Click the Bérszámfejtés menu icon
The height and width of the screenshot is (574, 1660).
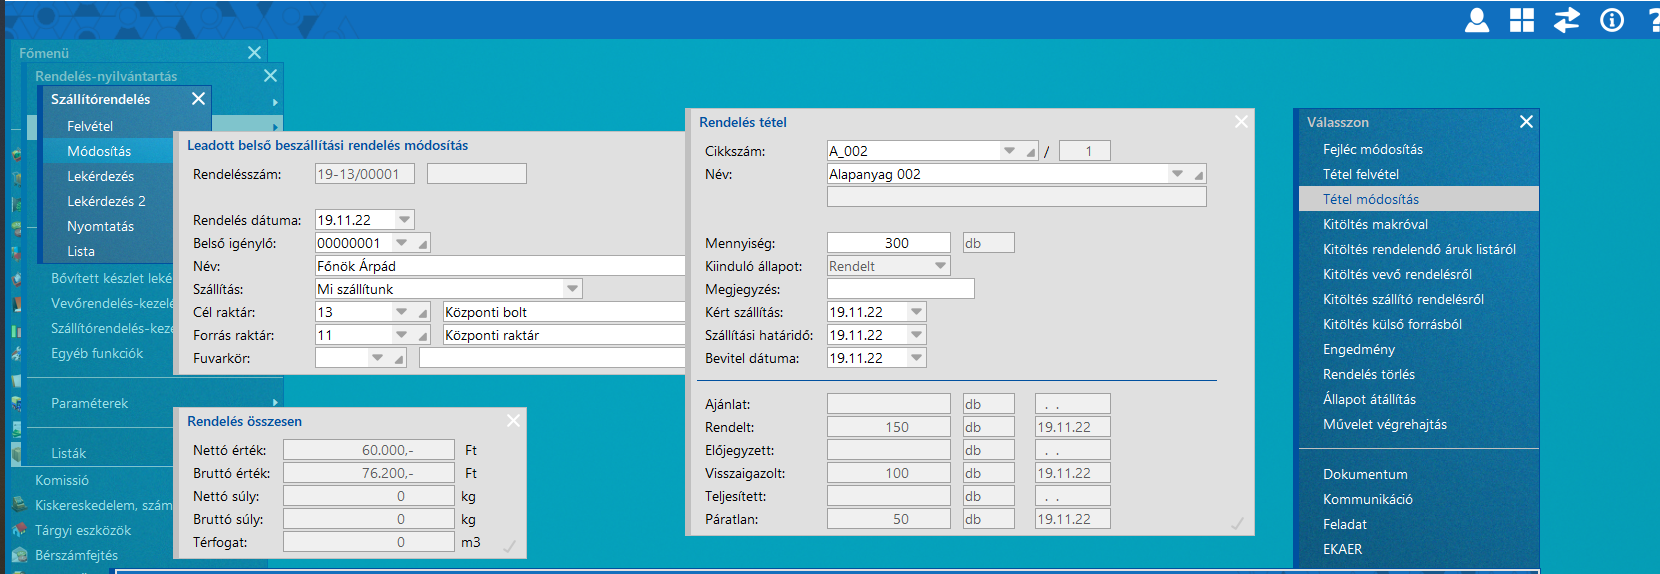coord(19,556)
